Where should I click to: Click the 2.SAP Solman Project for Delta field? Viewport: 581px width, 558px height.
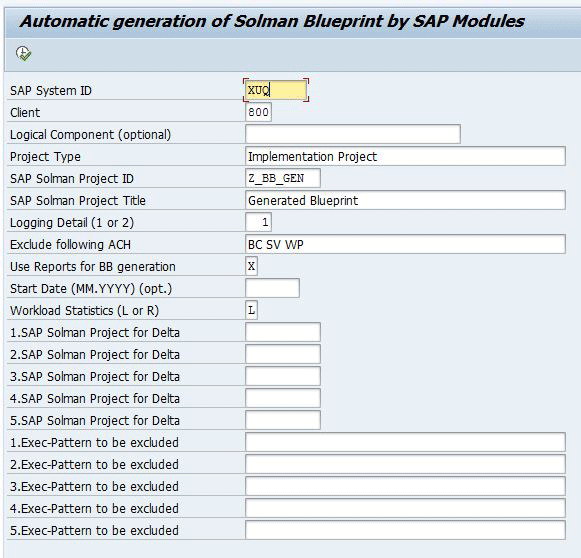[283, 354]
